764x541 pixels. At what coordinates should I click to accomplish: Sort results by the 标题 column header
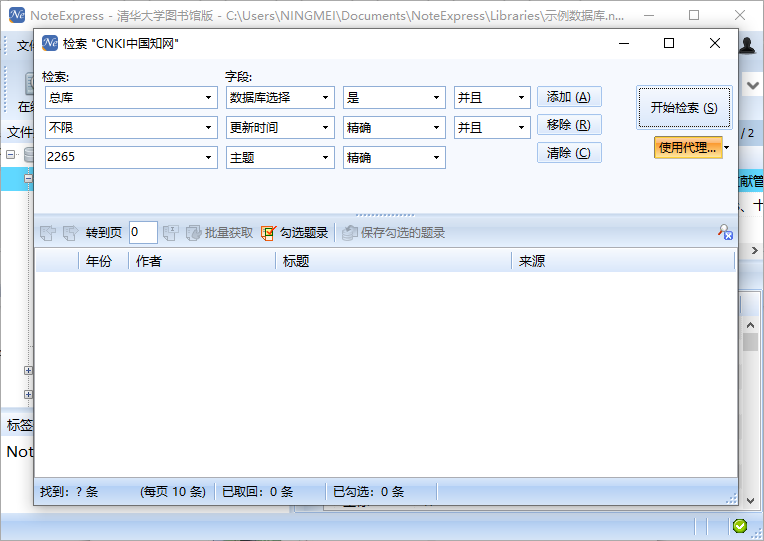(x=393, y=261)
